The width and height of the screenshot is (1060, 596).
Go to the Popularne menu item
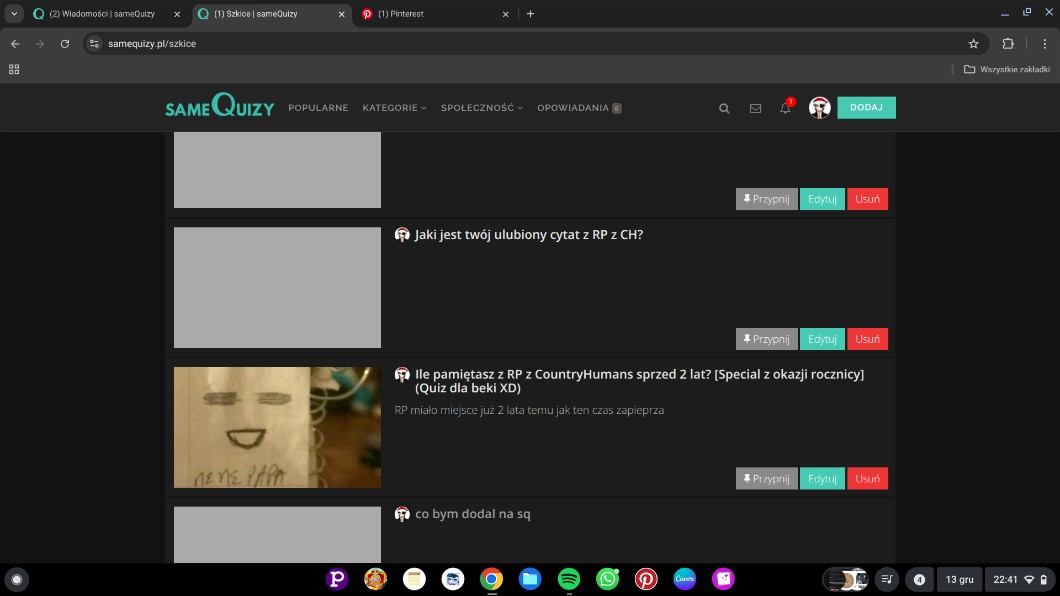coord(318,108)
